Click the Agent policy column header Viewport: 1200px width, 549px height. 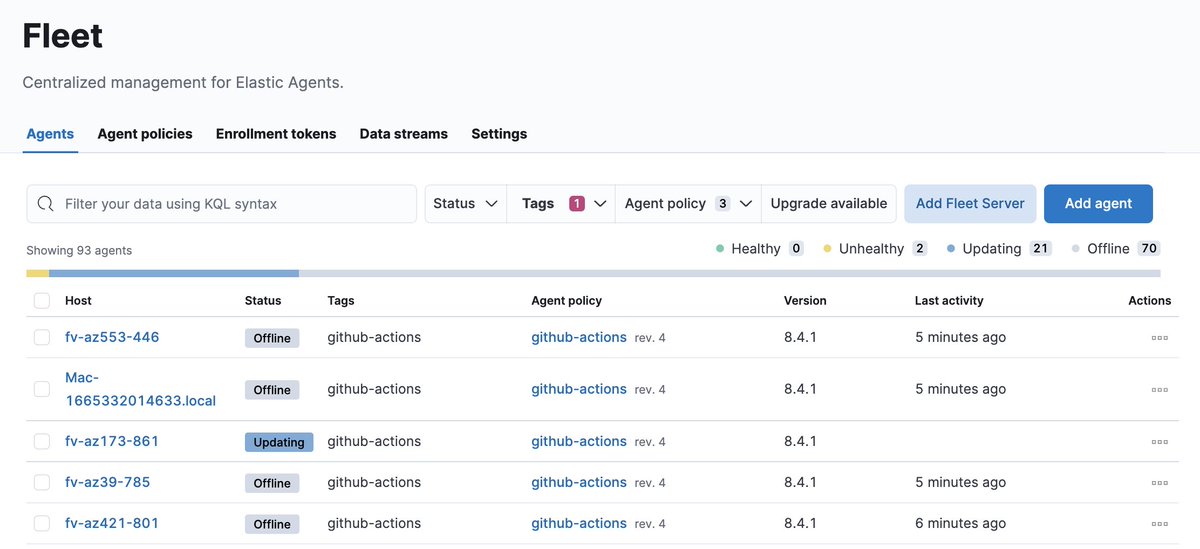point(566,300)
